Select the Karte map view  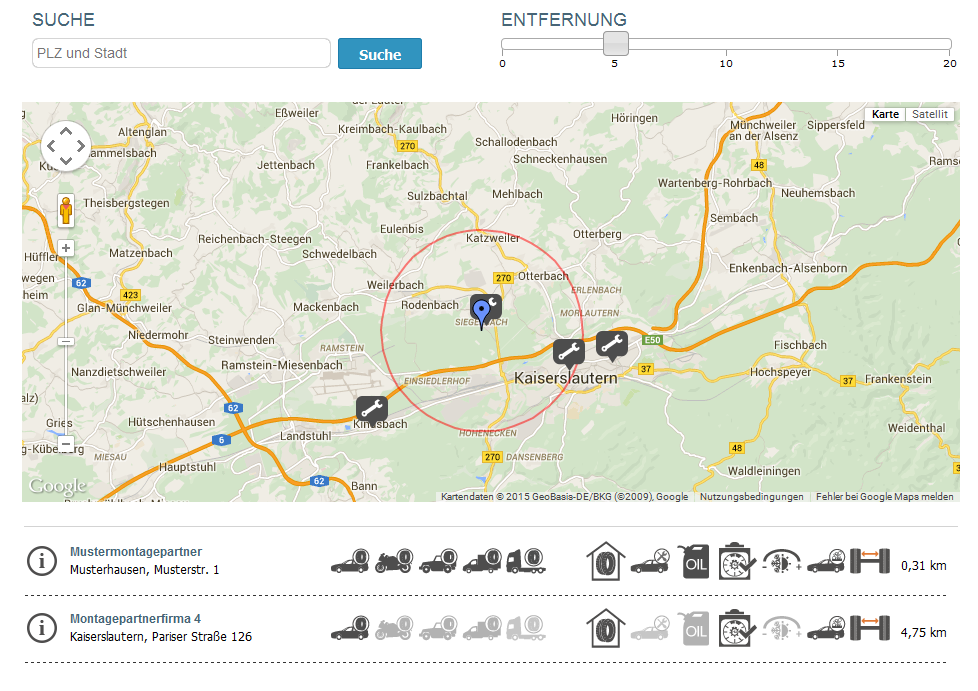[x=885, y=114]
